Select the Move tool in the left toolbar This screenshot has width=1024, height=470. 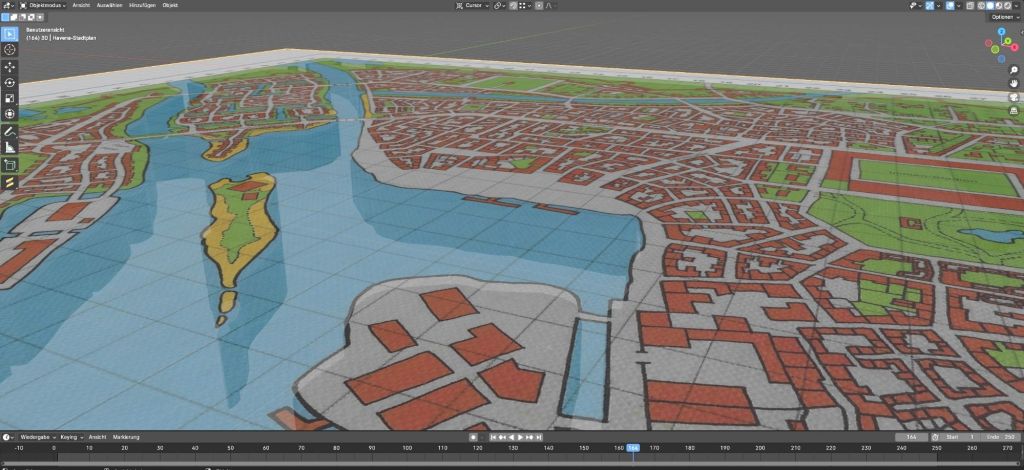[x=10, y=66]
